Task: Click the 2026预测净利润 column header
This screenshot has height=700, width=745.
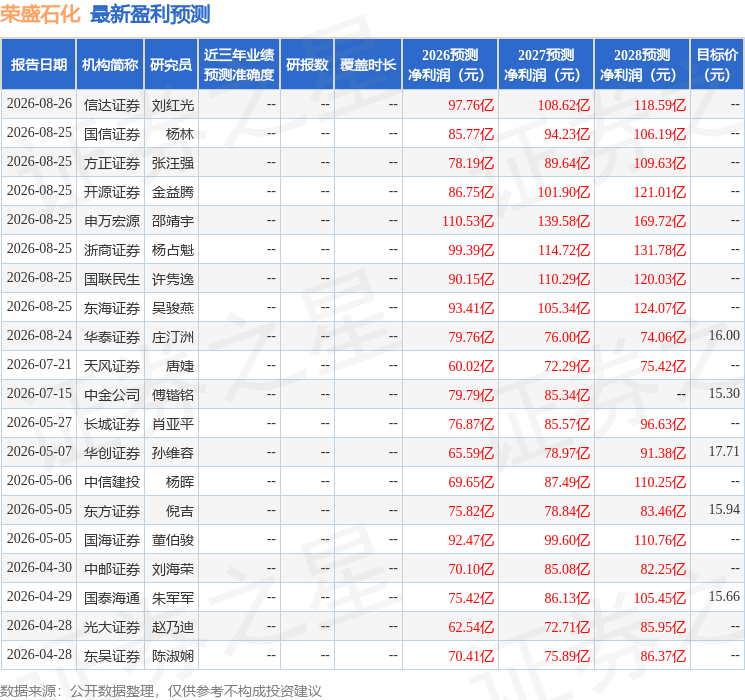Action: coord(450,65)
